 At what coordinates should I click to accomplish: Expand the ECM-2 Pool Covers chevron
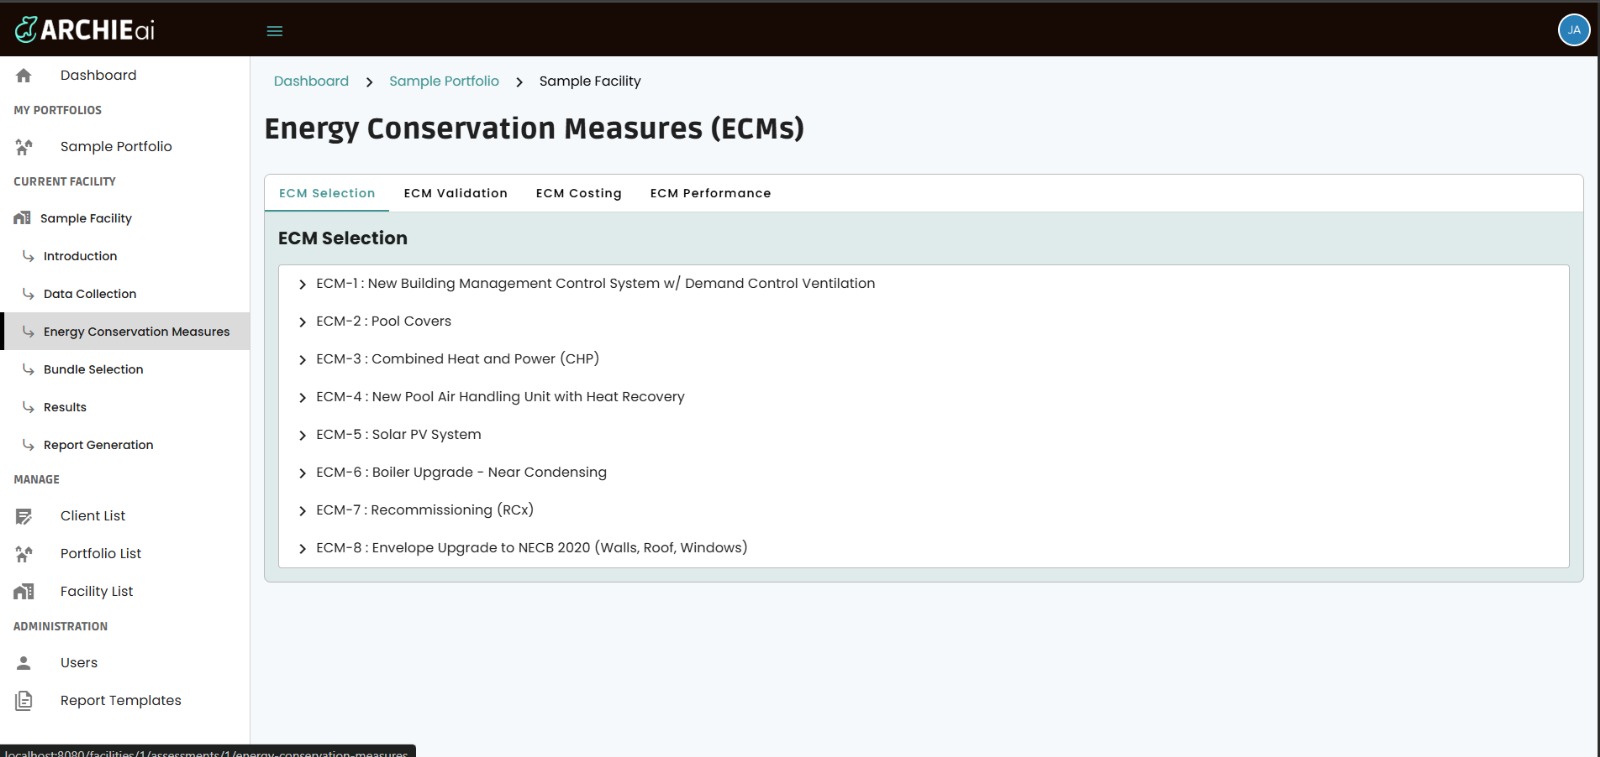(302, 322)
